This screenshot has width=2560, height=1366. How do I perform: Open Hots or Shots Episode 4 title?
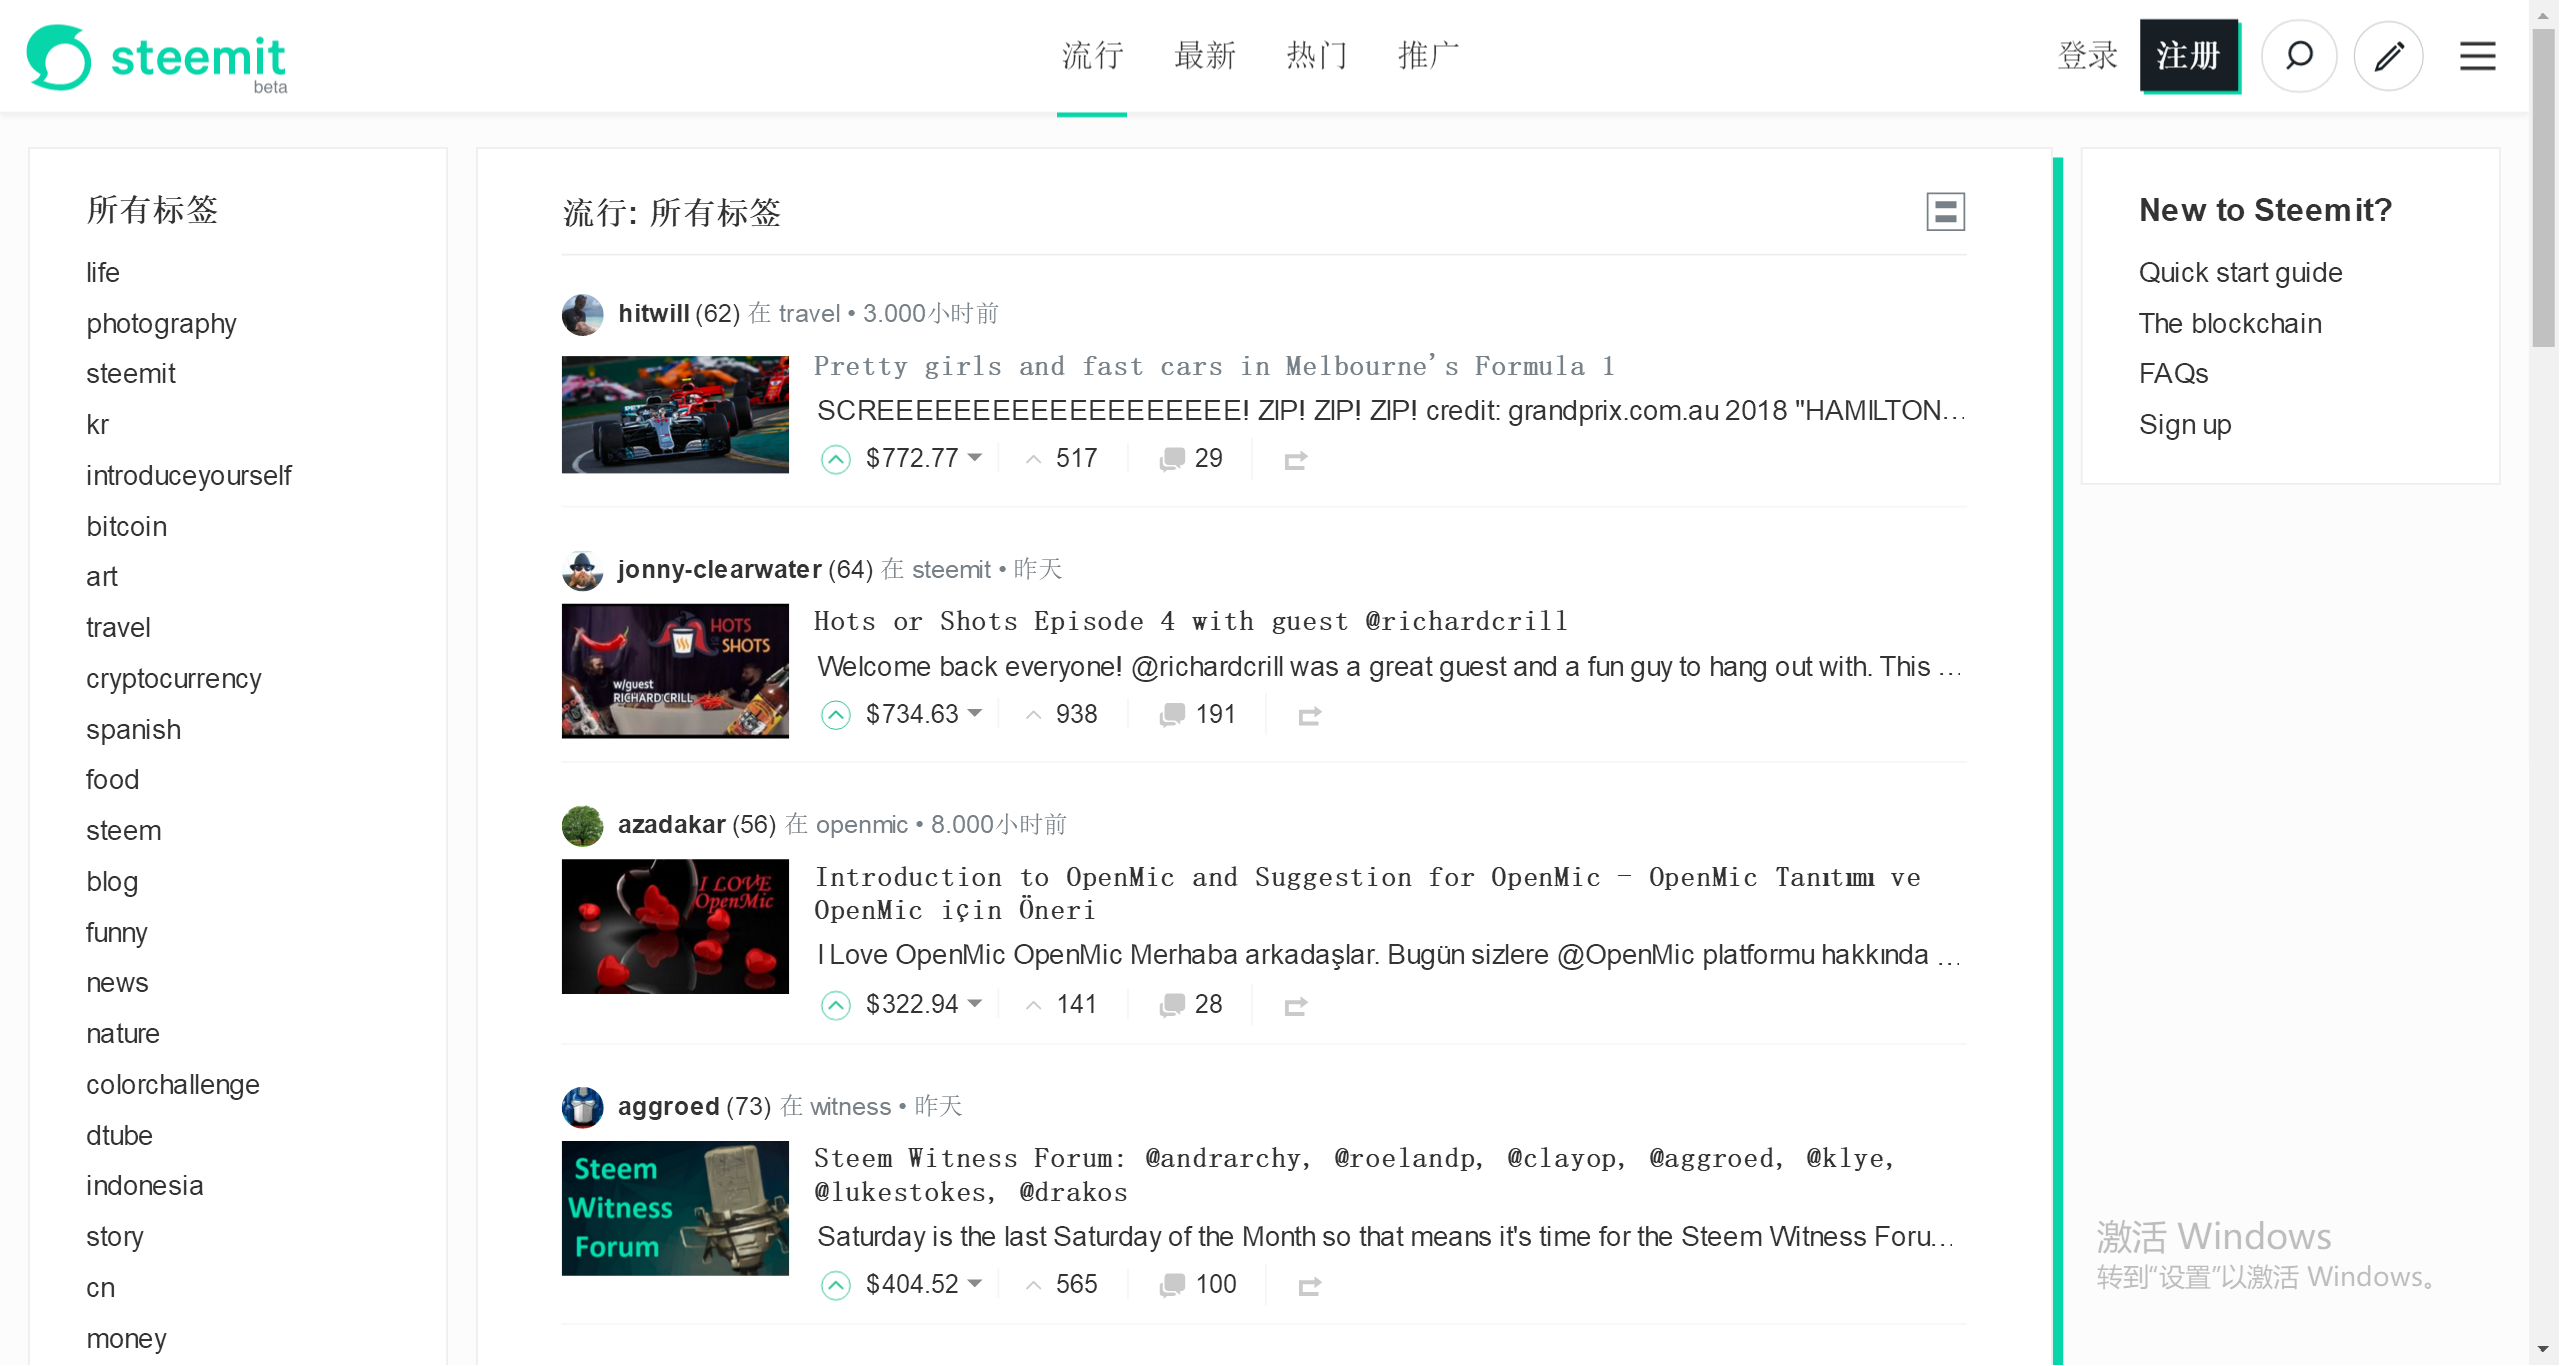click(x=1191, y=621)
